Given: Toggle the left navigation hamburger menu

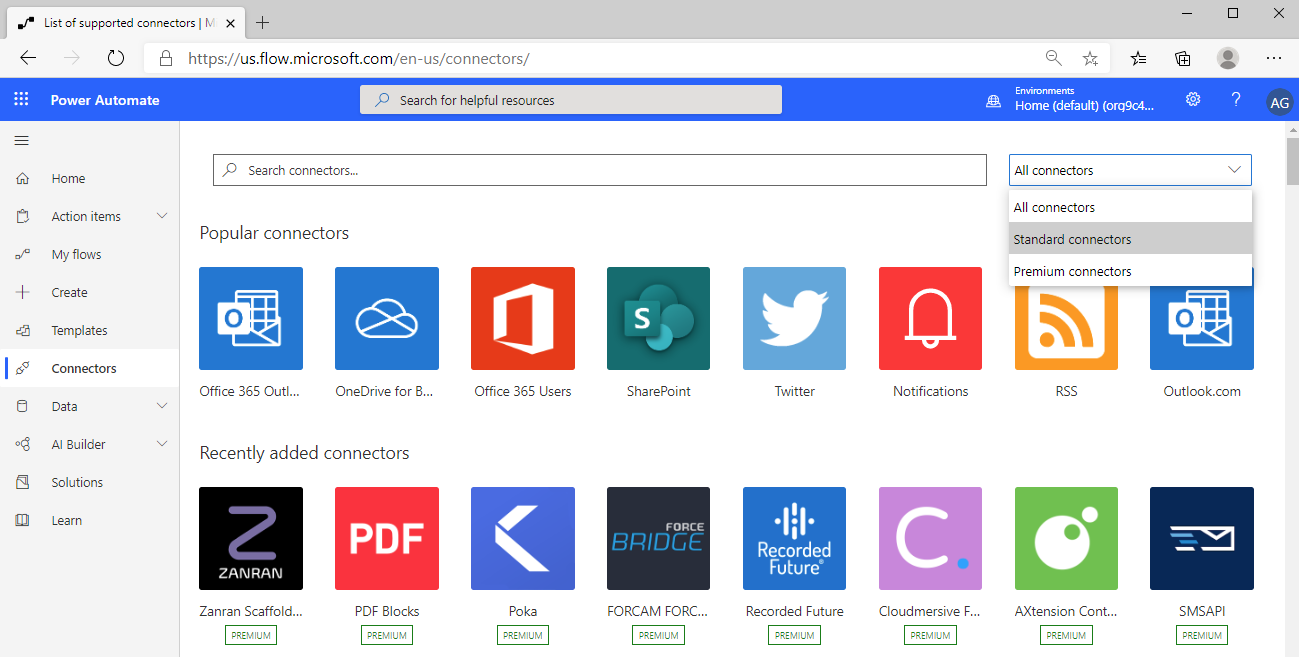Looking at the screenshot, I should point(21,141).
